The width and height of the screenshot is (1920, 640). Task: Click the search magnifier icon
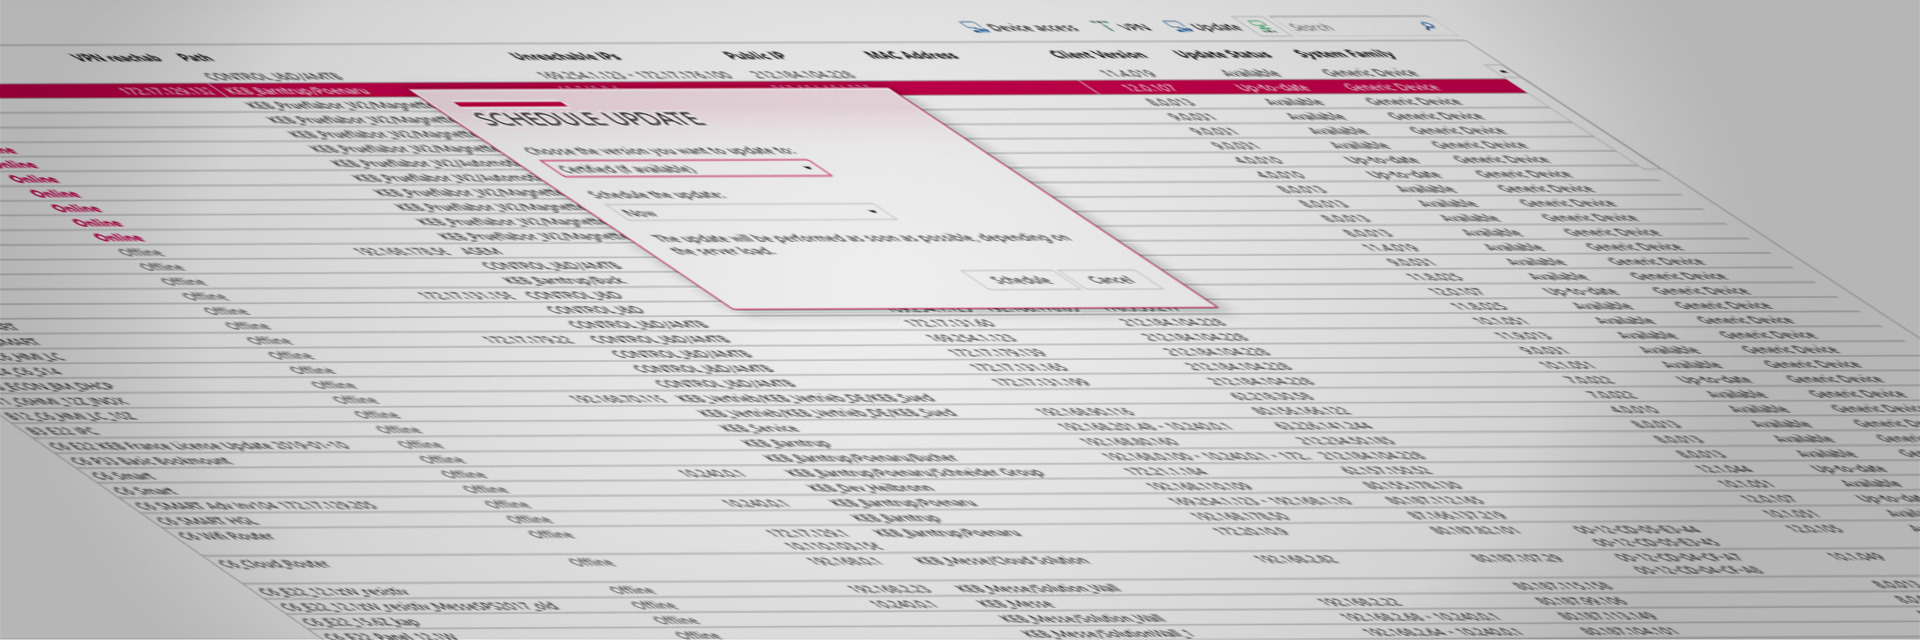tap(1428, 25)
